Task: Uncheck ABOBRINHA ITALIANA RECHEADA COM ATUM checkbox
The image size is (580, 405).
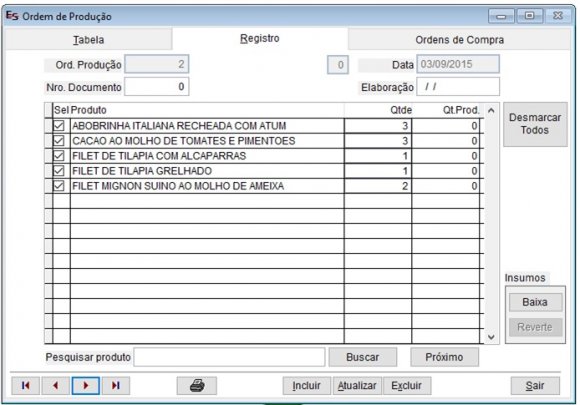Action: coord(59,125)
